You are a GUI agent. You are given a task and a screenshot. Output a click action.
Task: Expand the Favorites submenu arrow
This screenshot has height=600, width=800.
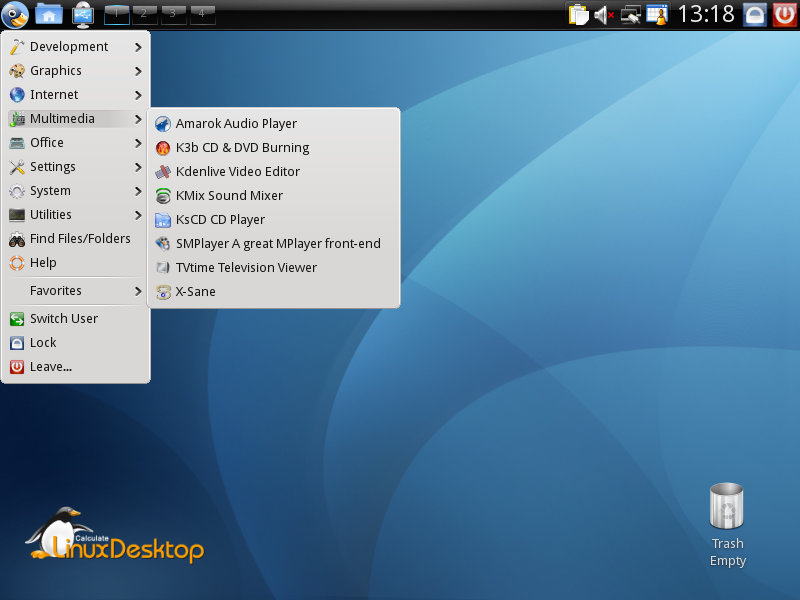coord(138,291)
